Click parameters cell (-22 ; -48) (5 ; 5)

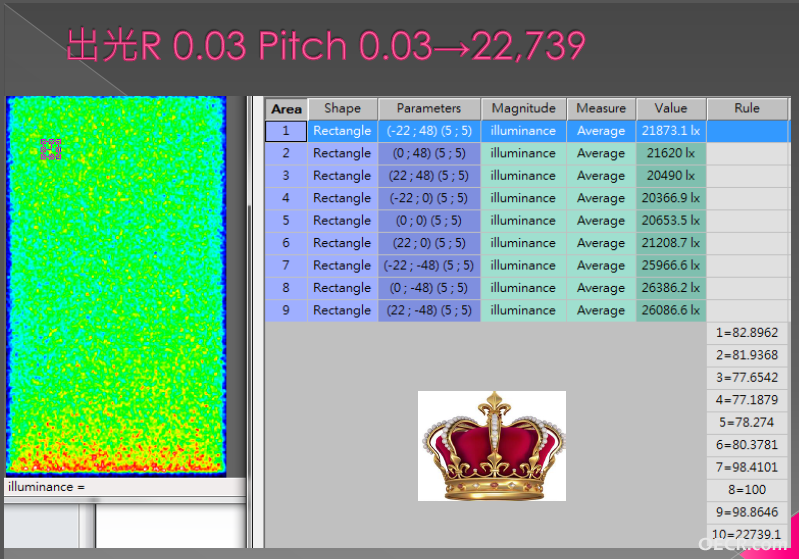429,265
